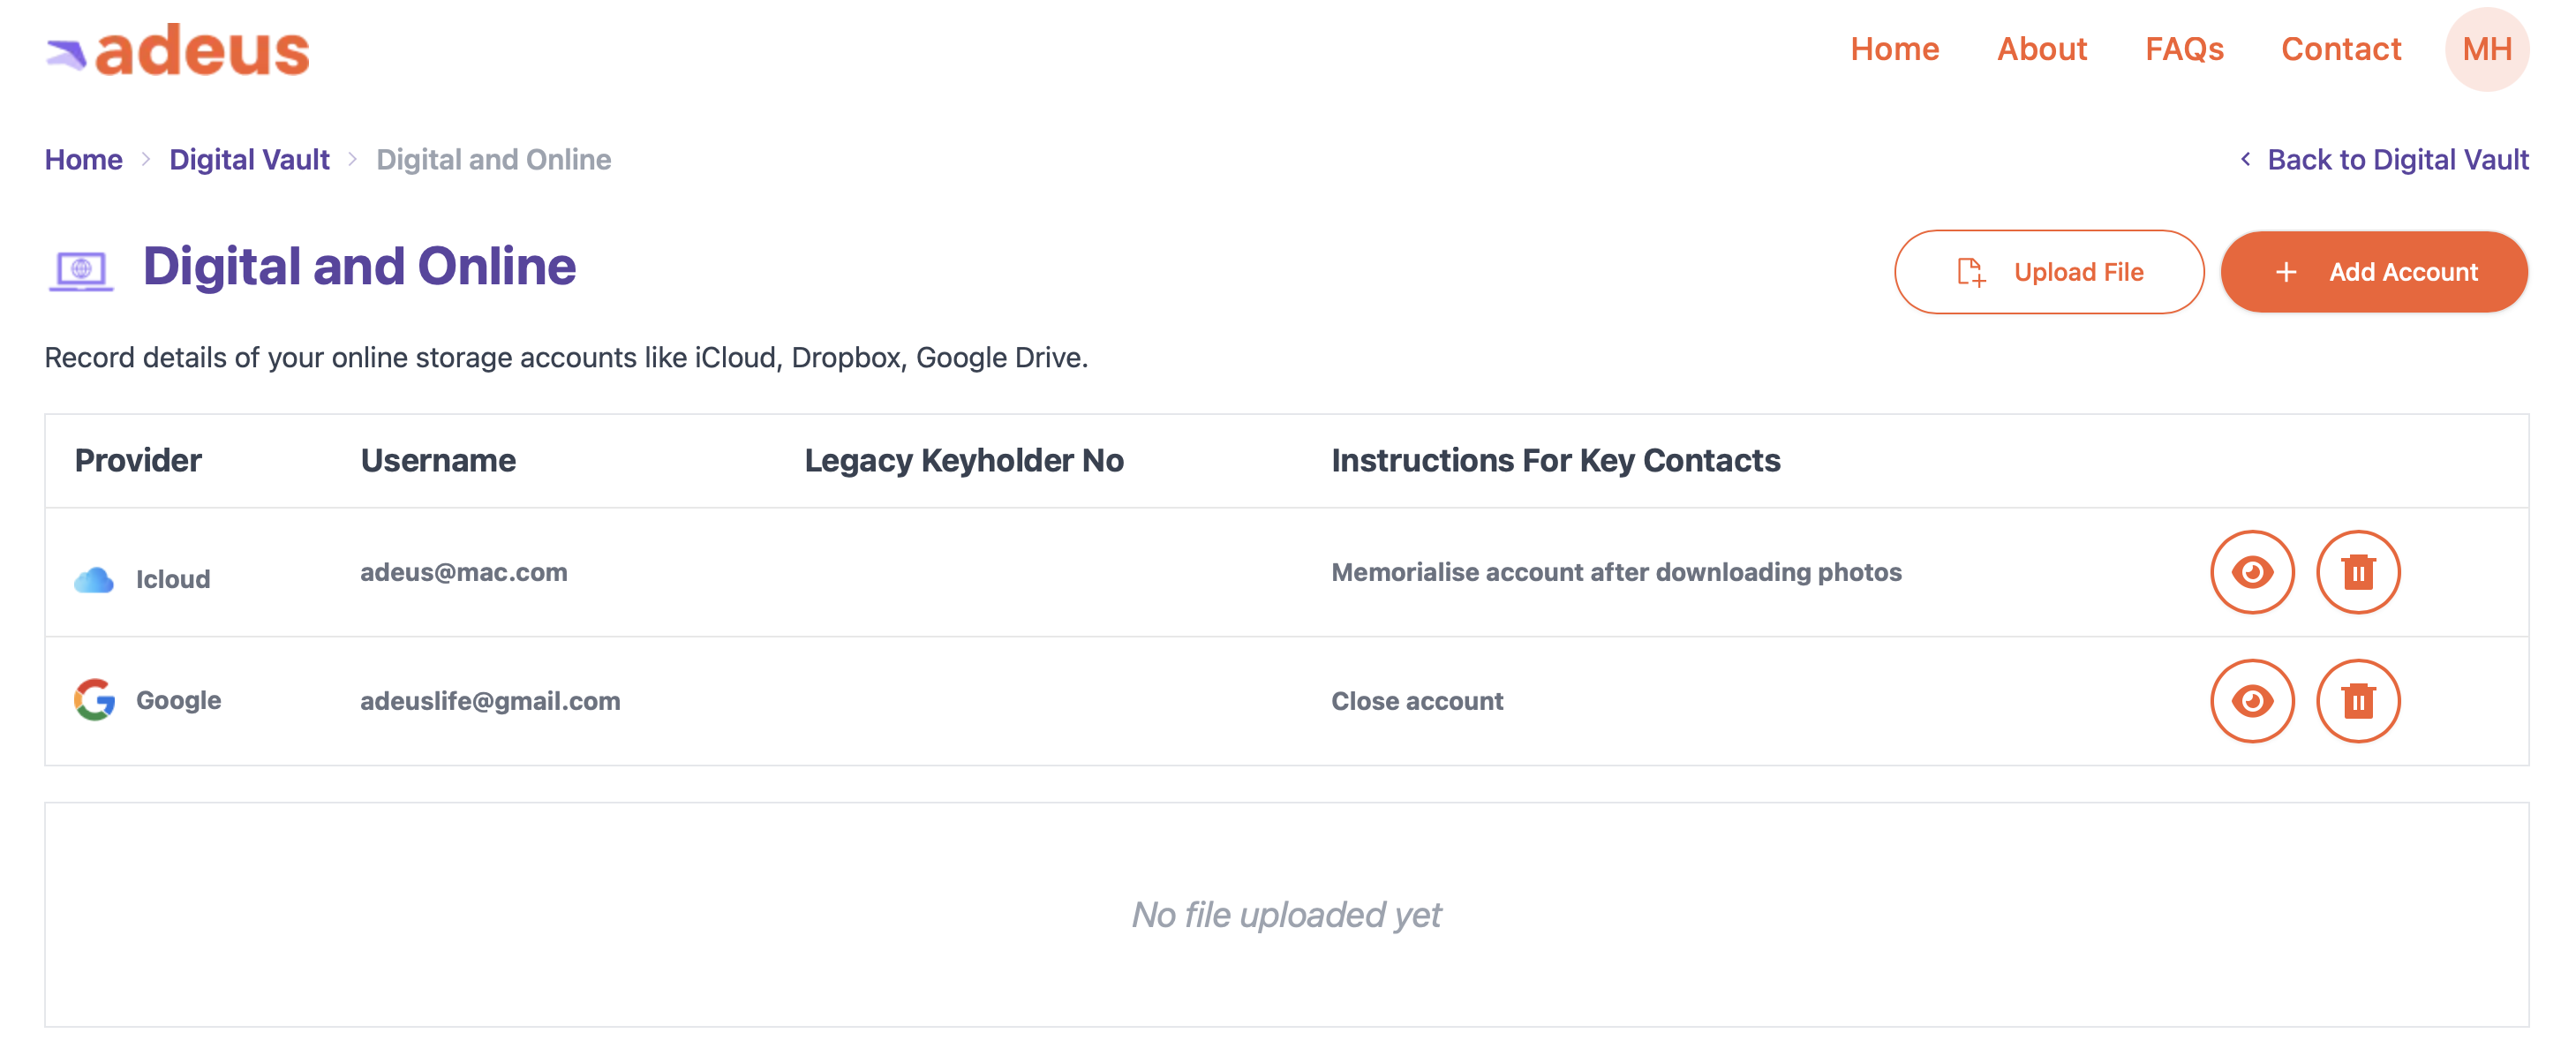This screenshot has height=1056, width=2576.
Task: Open the Contact navigation item
Action: (2340, 49)
